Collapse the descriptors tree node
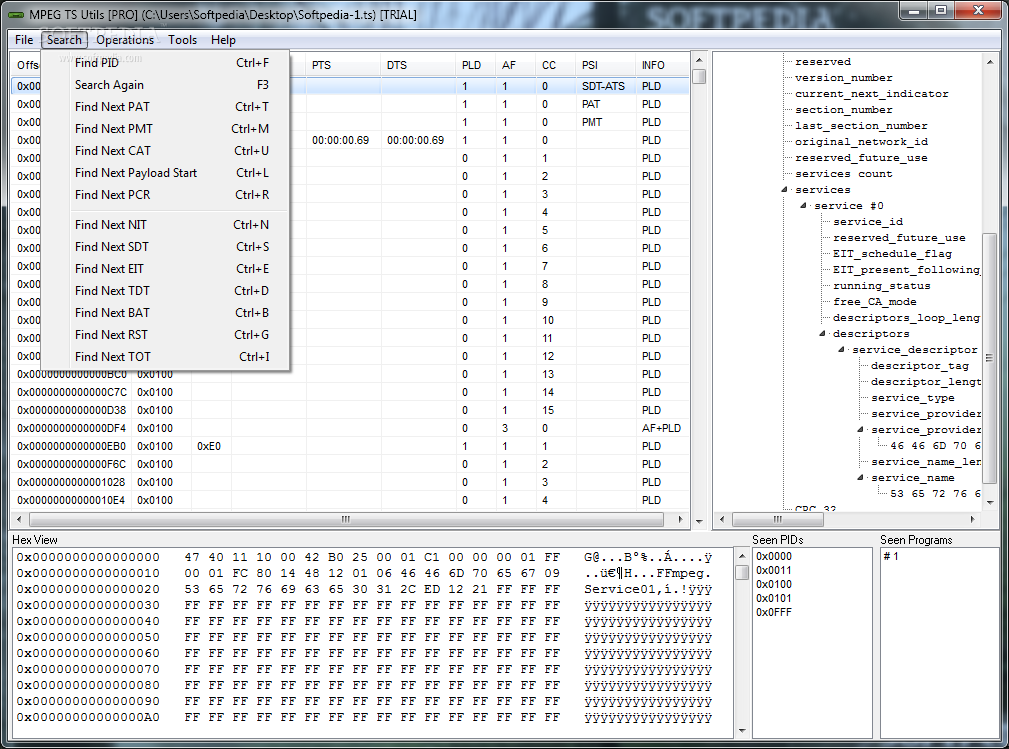 pos(822,334)
